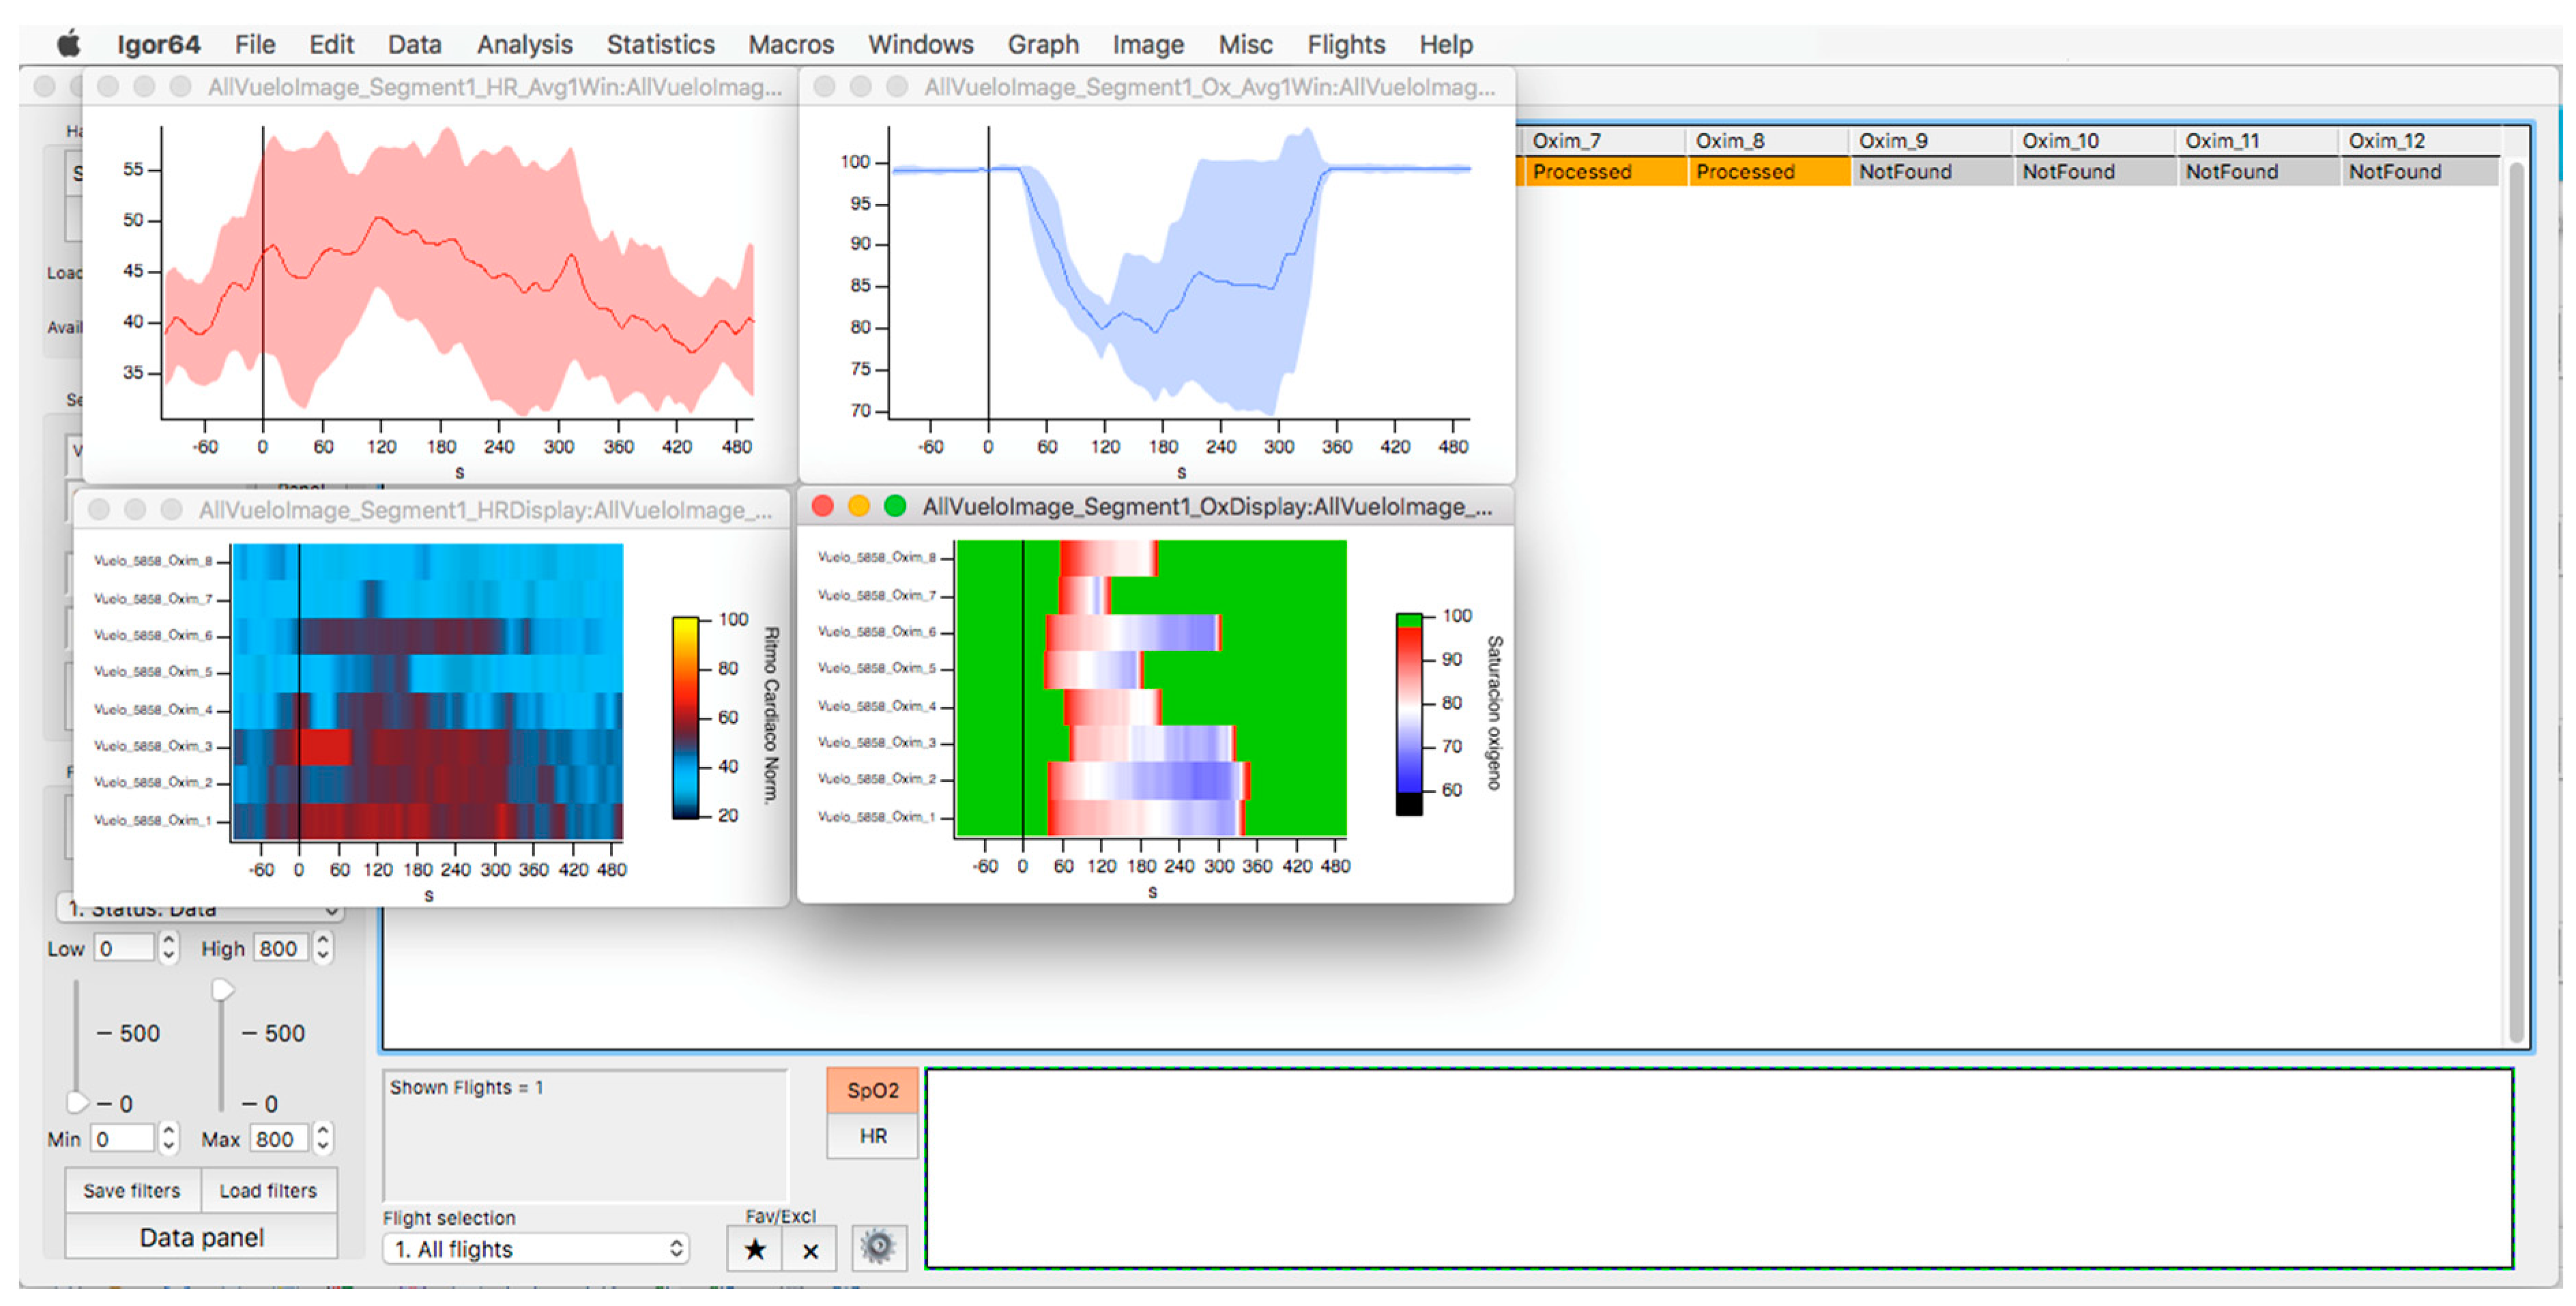Click the High value stepper arrows

pos(323,947)
